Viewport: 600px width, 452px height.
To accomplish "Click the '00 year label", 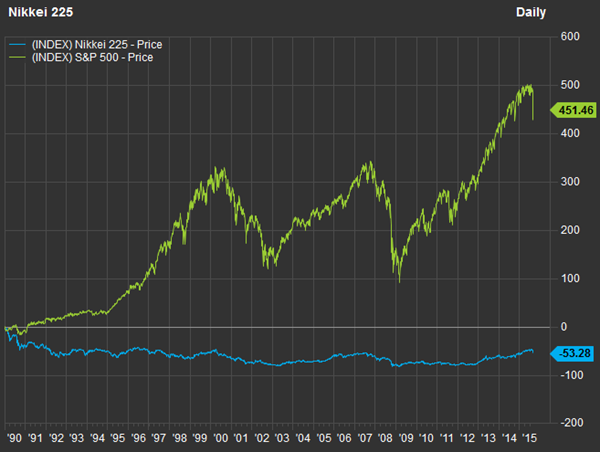I will [x=221, y=438].
